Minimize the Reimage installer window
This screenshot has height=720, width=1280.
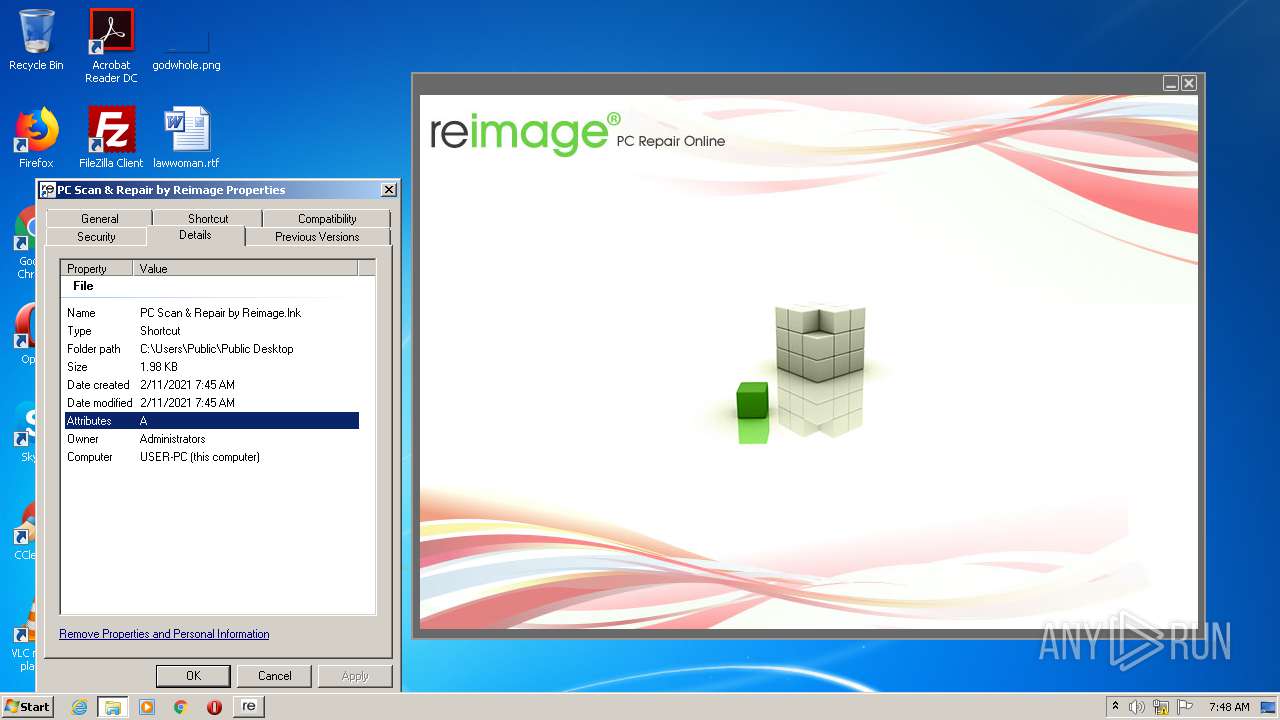(x=1171, y=83)
